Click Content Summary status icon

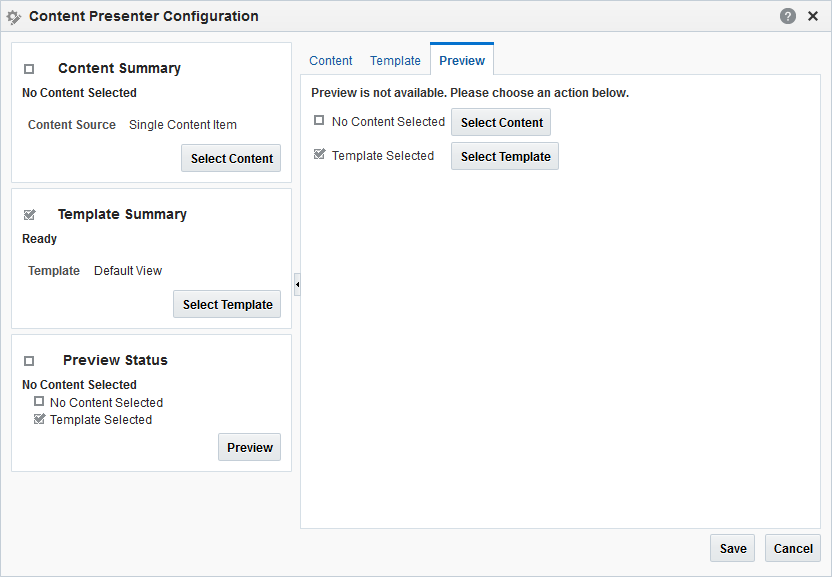(29, 69)
